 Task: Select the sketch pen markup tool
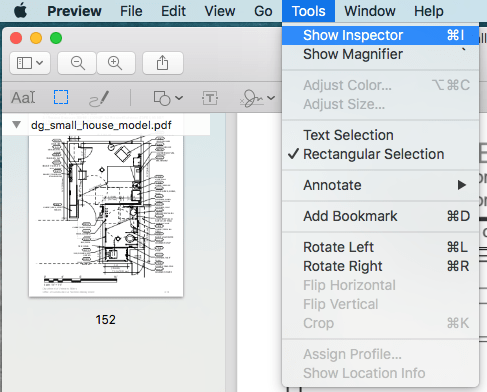99,98
